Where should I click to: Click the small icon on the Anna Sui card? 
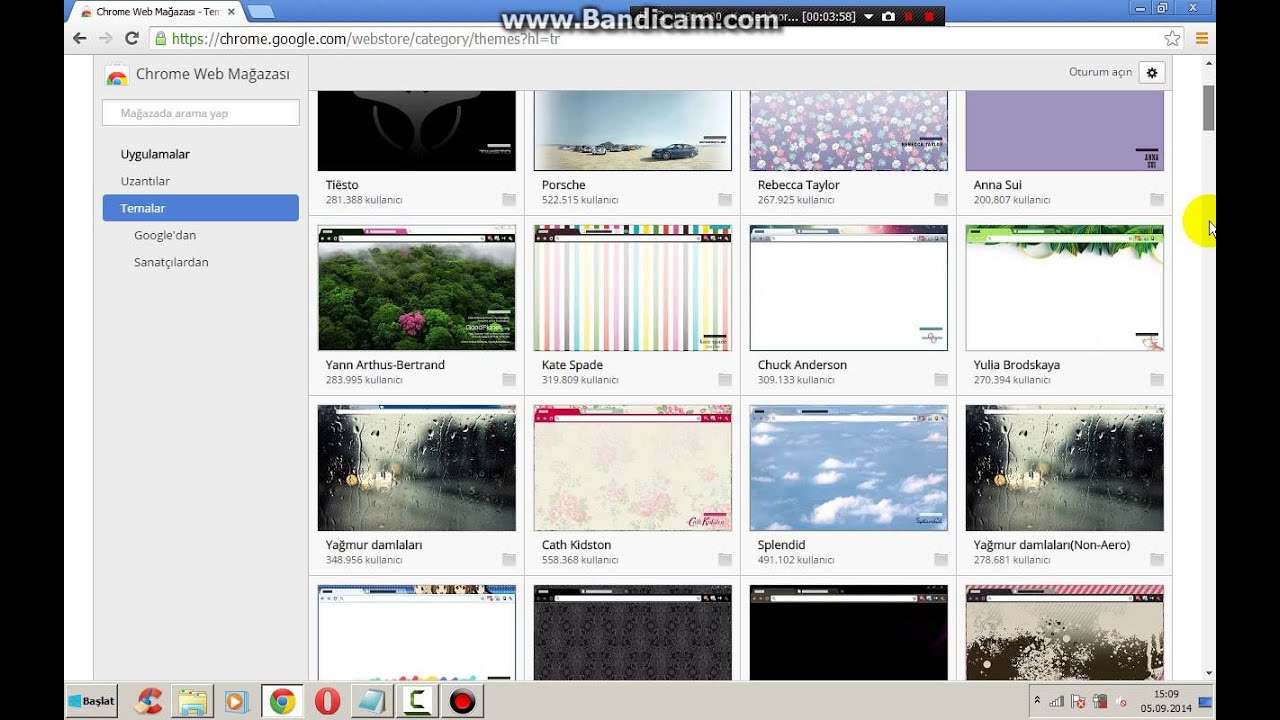point(1157,200)
